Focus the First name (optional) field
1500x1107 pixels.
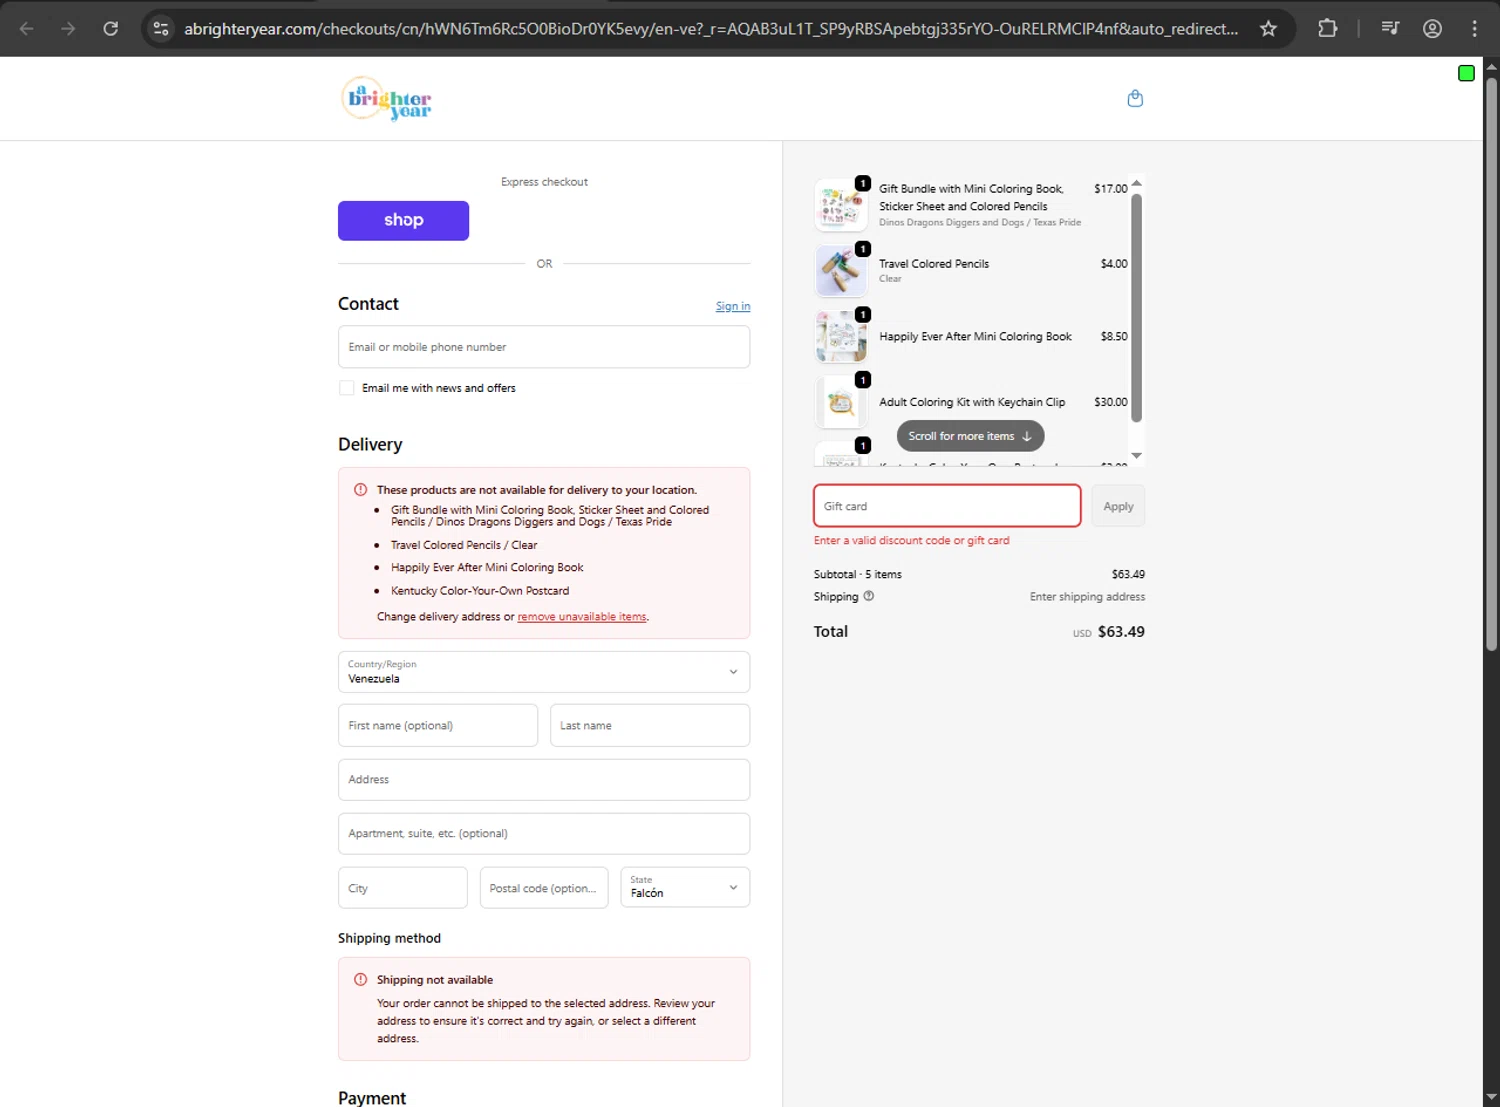coord(438,725)
